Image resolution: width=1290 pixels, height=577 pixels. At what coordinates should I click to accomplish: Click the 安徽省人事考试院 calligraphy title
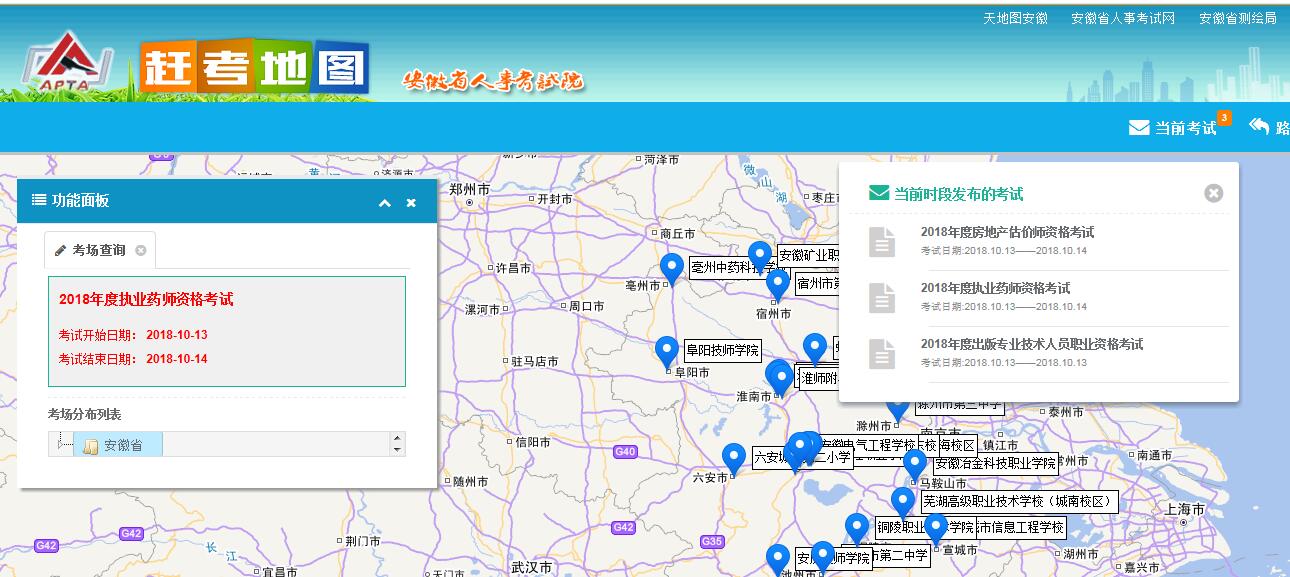coord(492,80)
